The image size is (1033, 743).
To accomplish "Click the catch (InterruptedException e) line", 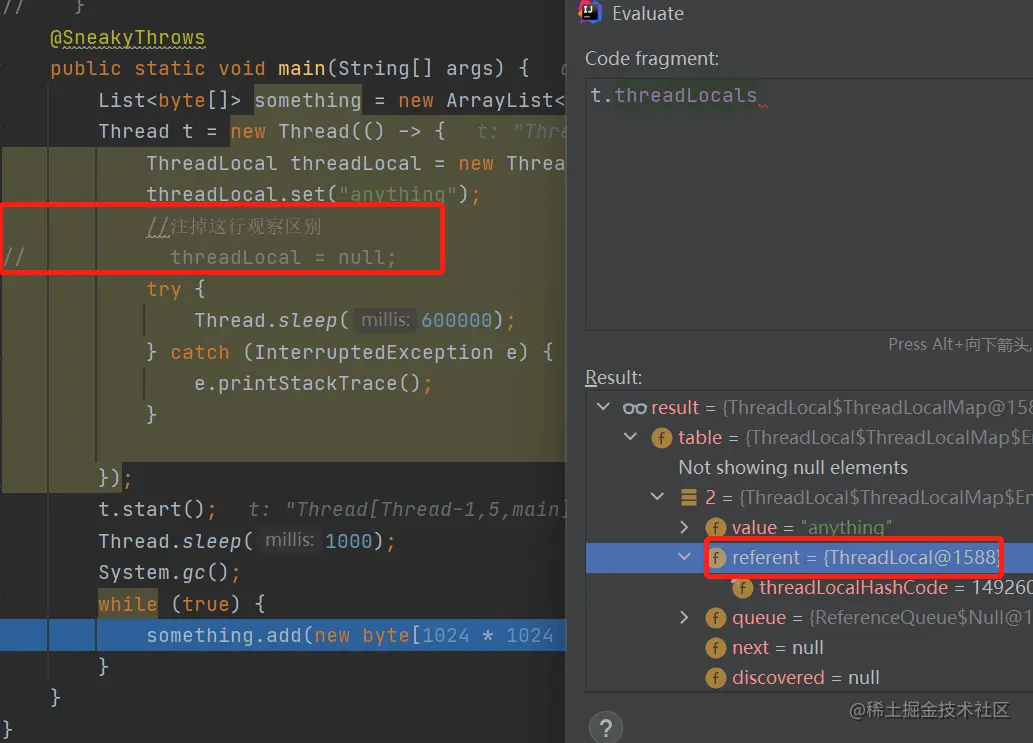I will point(349,352).
